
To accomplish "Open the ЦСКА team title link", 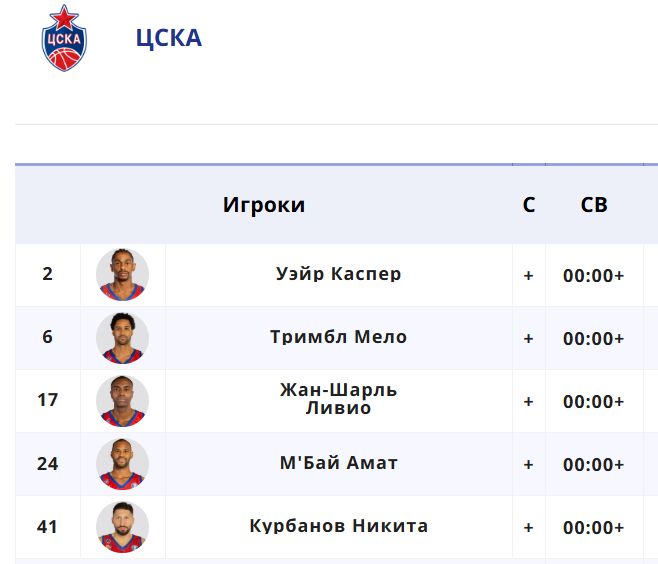I will tap(169, 38).
